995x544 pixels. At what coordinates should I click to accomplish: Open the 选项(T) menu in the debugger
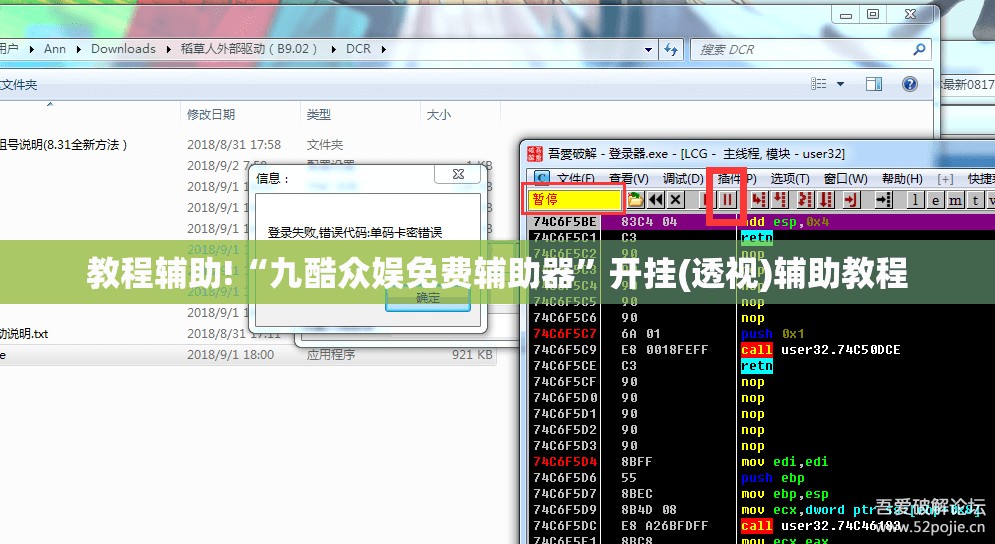tap(790, 179)
